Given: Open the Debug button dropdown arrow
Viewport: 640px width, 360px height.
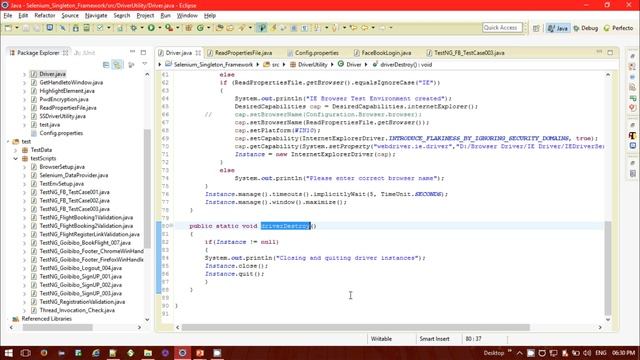Looking at the screenshot, I should [142, 28].
